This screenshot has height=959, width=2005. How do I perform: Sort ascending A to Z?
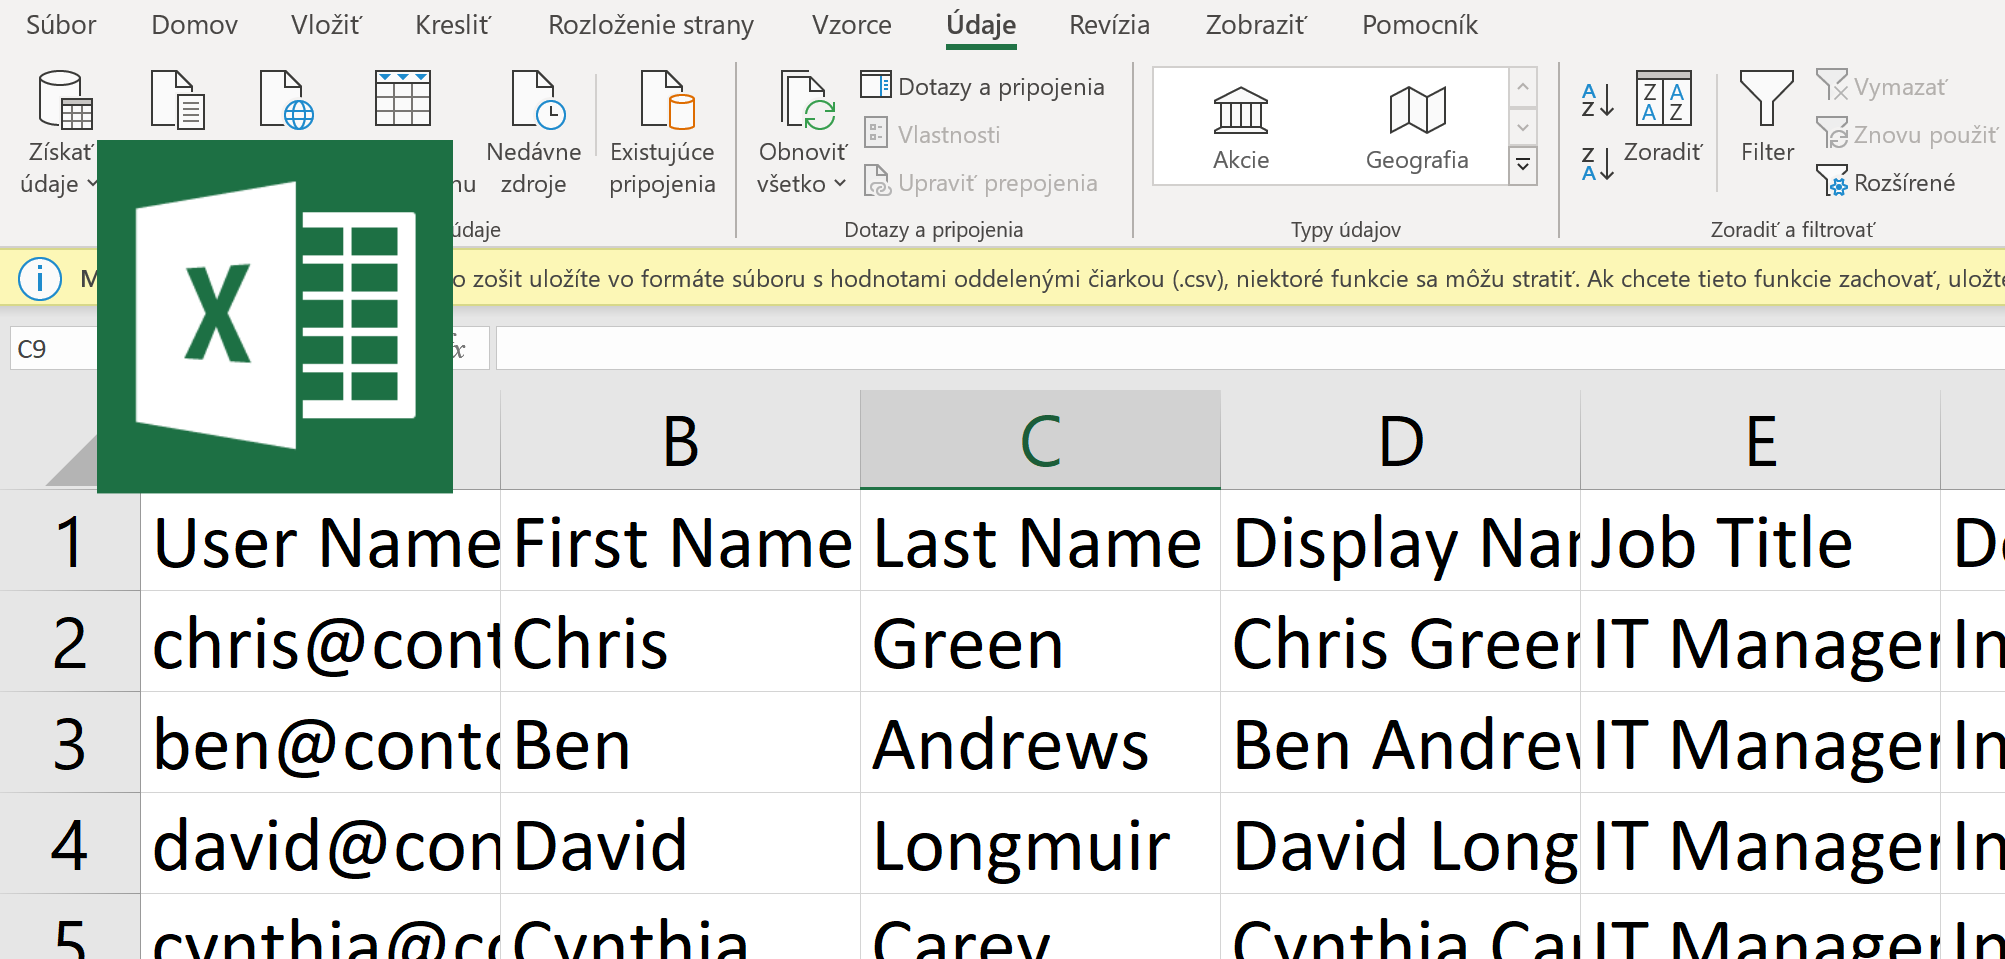tap(1597, 100)
